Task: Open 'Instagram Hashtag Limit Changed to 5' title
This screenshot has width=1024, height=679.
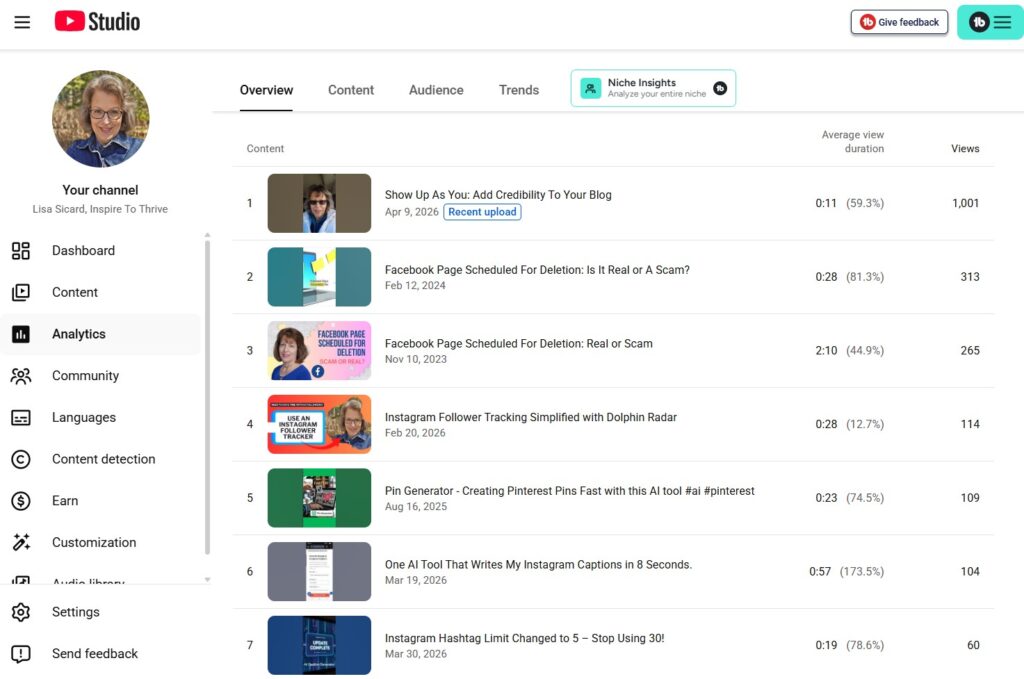Action: pos(524,639)
